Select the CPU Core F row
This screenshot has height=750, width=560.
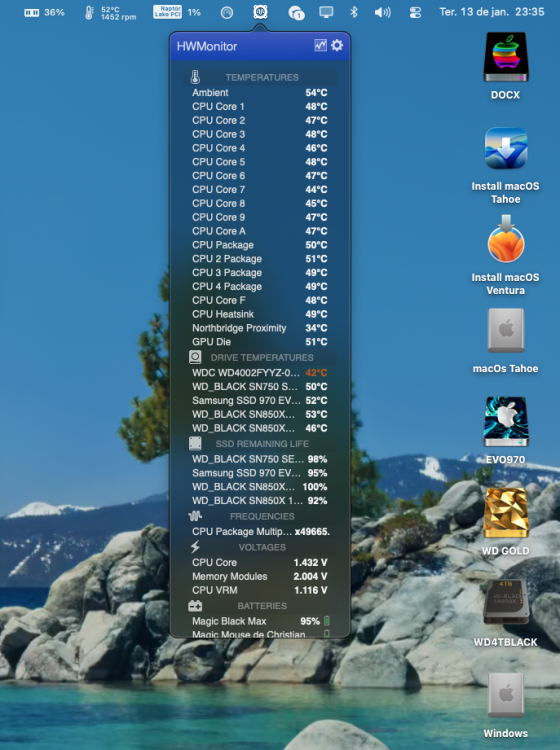(260, 300)
